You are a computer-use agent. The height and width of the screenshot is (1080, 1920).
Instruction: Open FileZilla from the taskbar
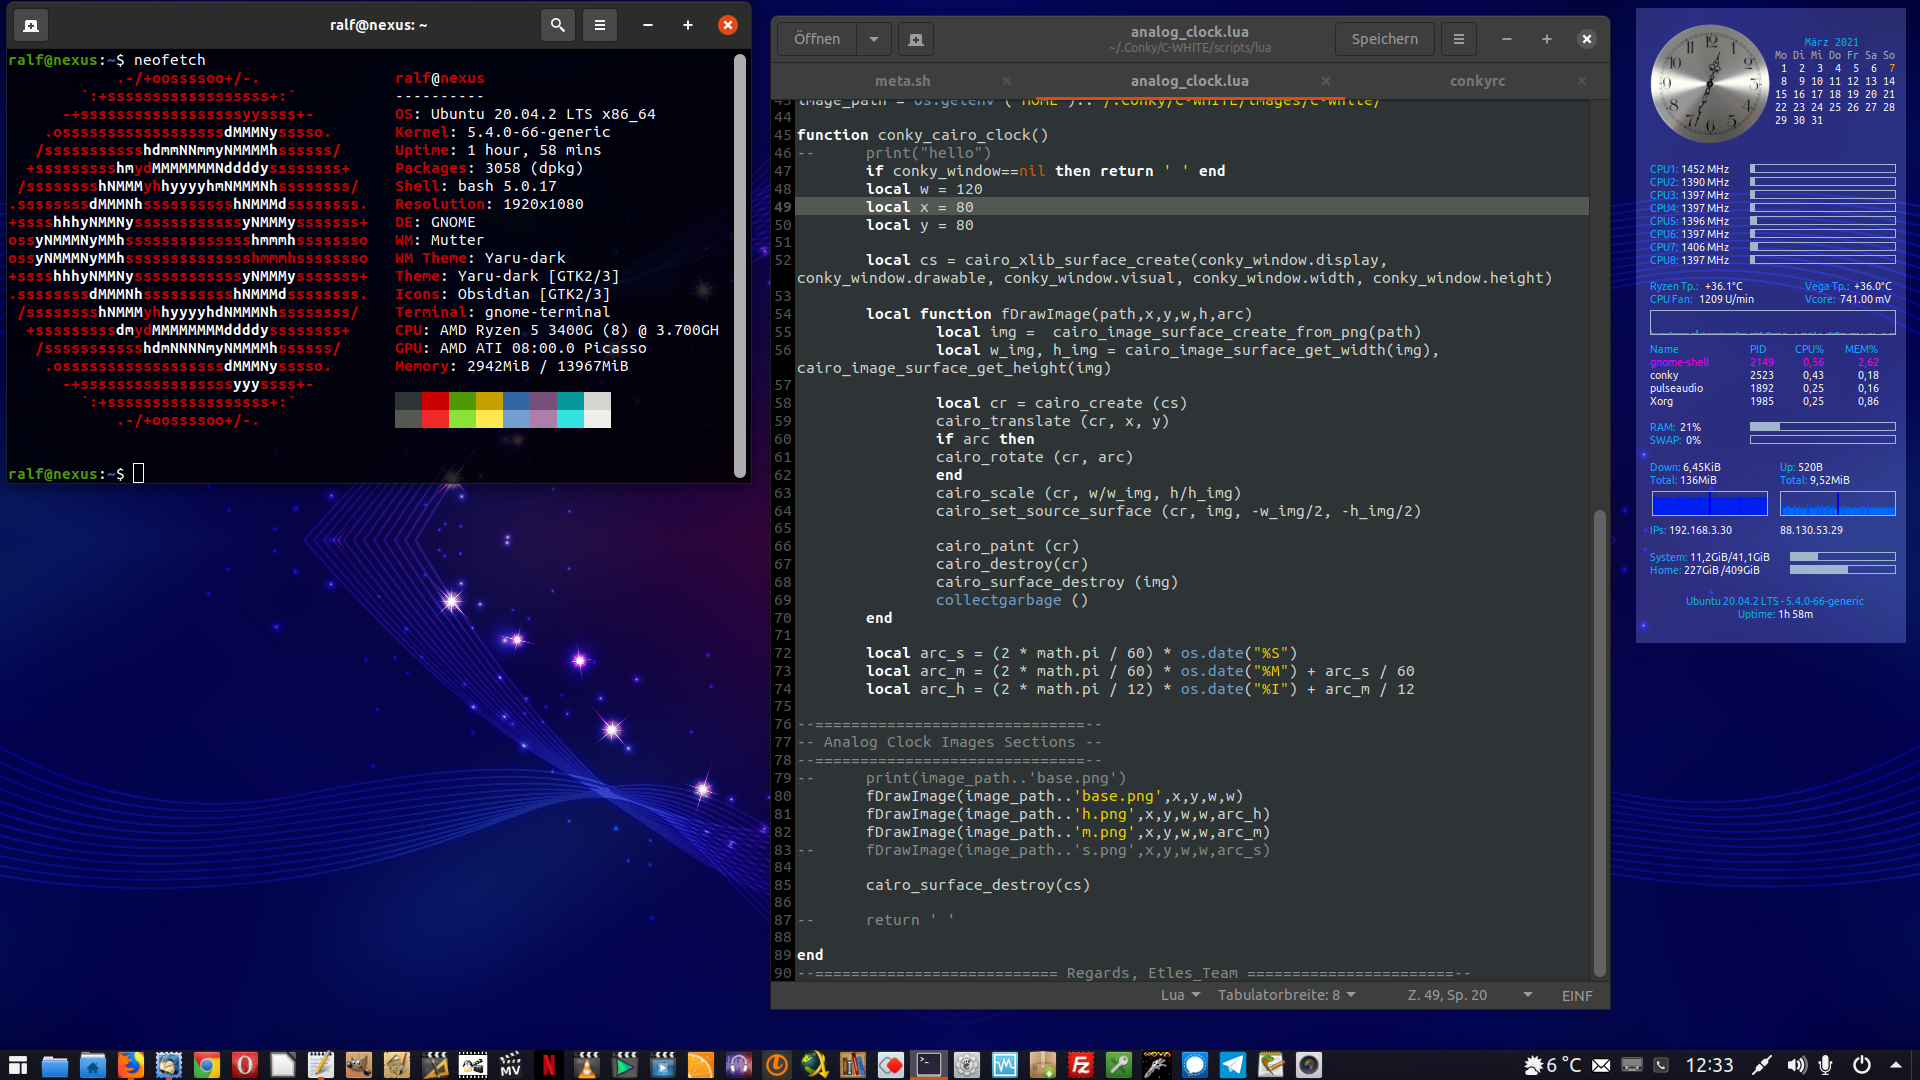[x=1081, y=1065]
